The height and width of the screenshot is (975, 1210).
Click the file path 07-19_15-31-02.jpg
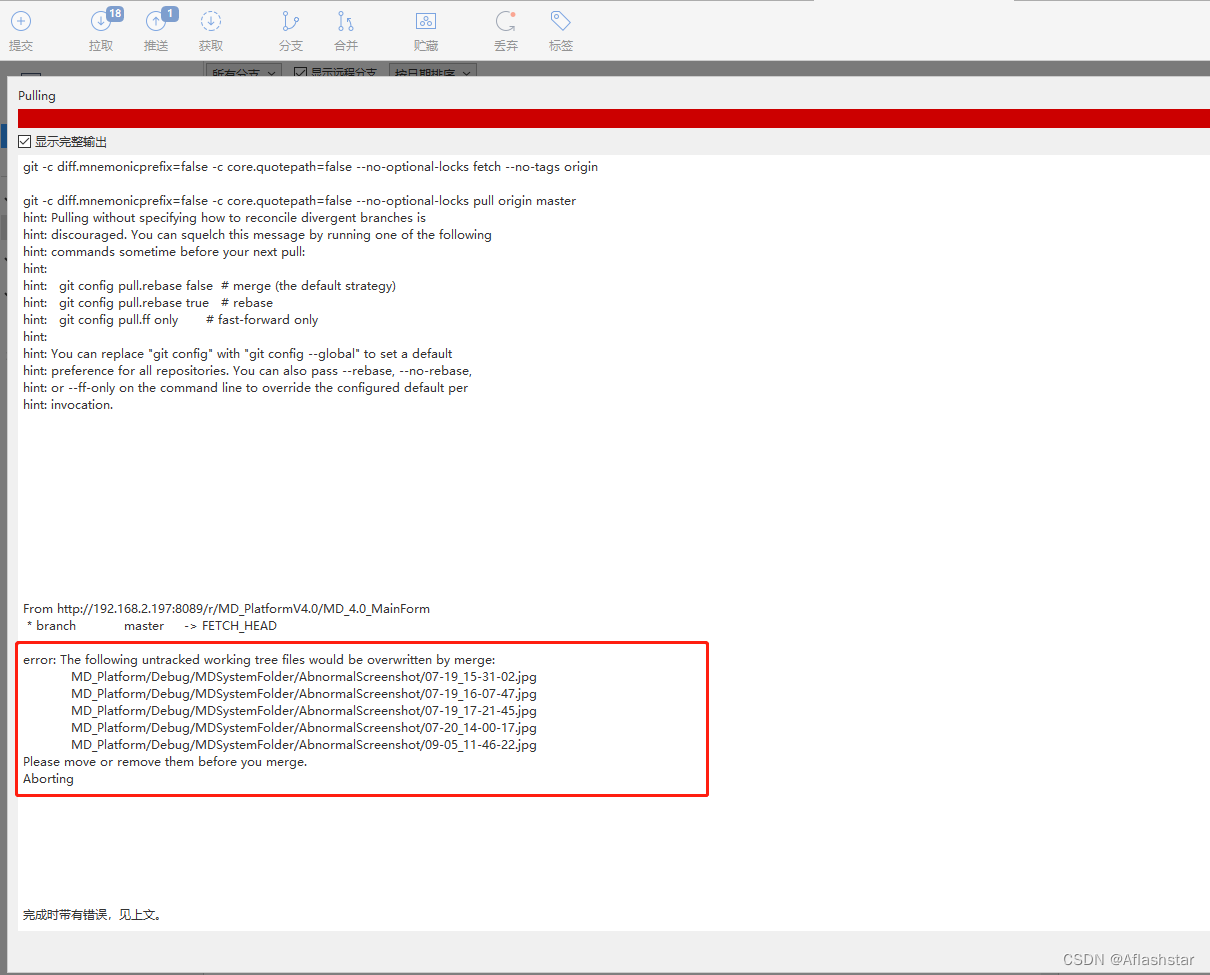coord(304,676)
